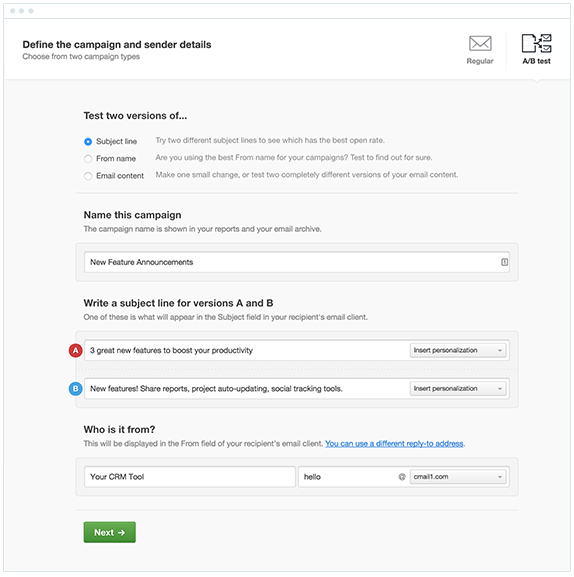Click the icon inside campaign name field
Screen dimensions: 574x577
[504, 262]
